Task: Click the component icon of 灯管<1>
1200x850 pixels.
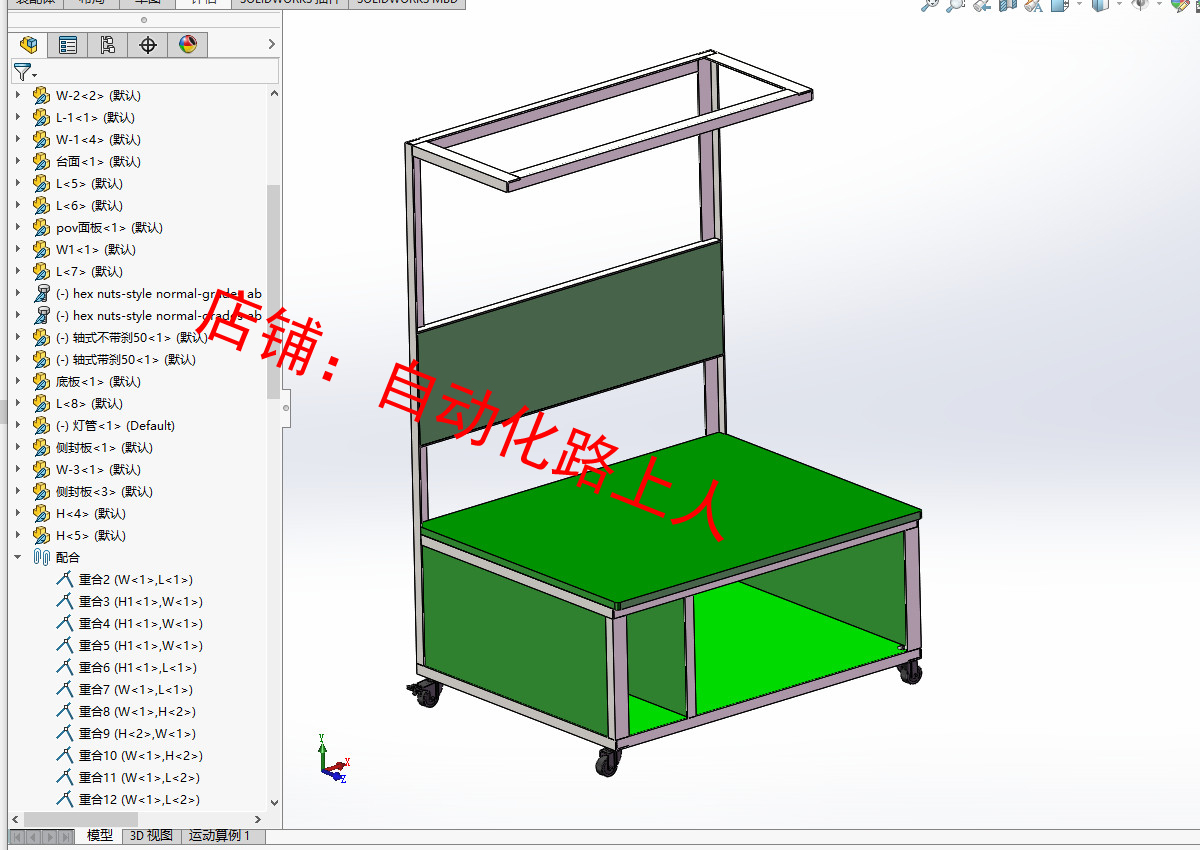Action: point(41,426)
